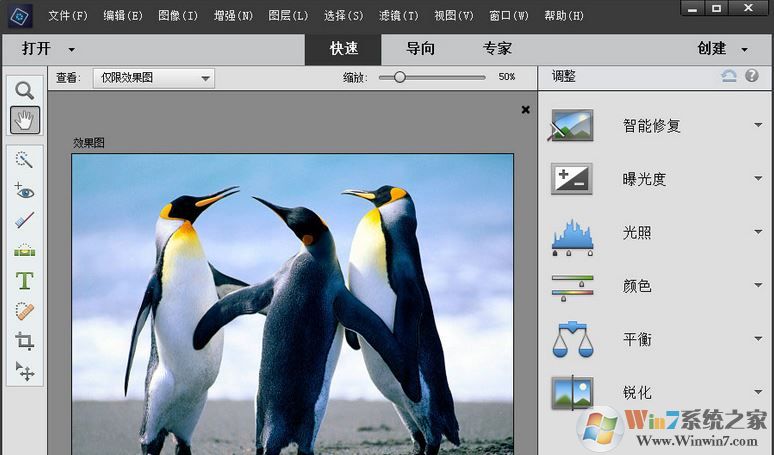Image resolution: width=774 pixels, height=455 pixels.
Task: Open the 文件(F) menu
Action: pyautogui.click(x=68, y=16)
